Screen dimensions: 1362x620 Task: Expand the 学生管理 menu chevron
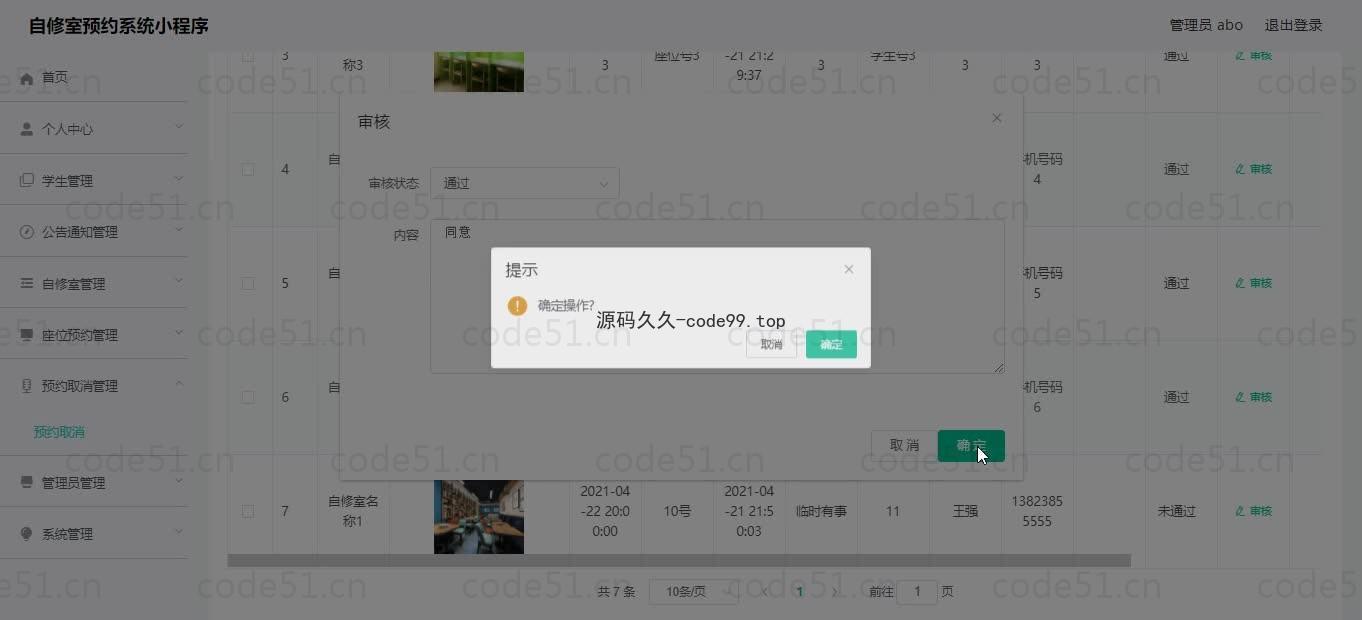pos(179,178)
